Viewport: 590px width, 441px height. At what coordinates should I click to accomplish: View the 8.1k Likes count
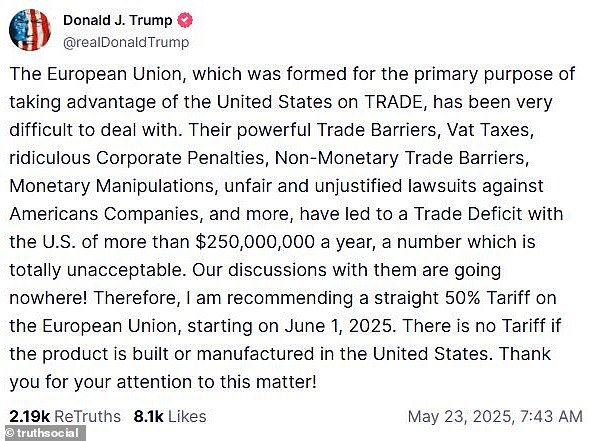(x=149, y=417)
